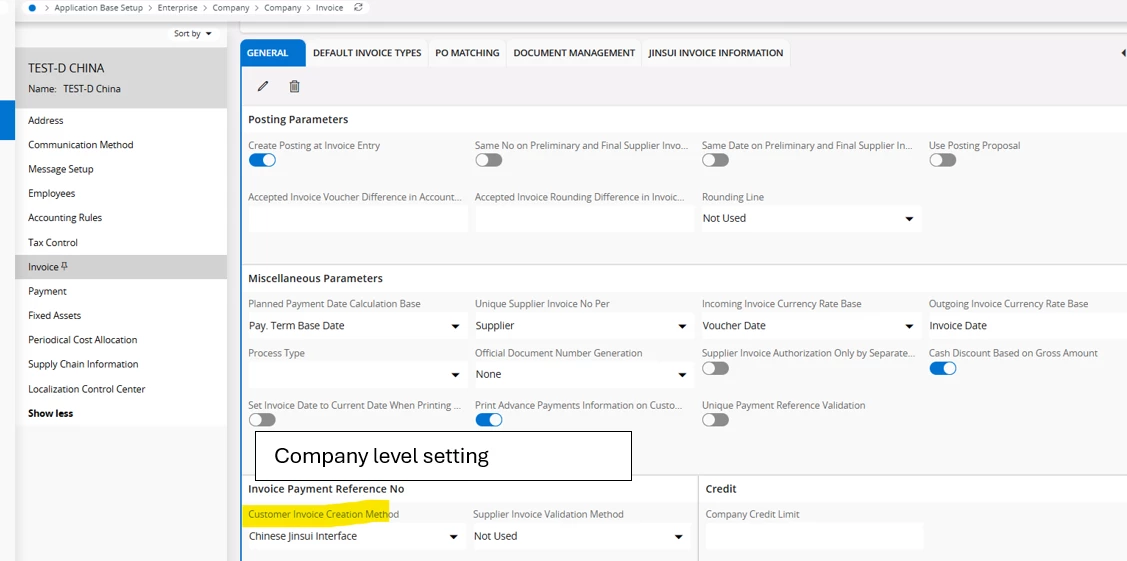Click the blue home dot icon
This screenshot has width=1127, height=561.
point(32,7)
